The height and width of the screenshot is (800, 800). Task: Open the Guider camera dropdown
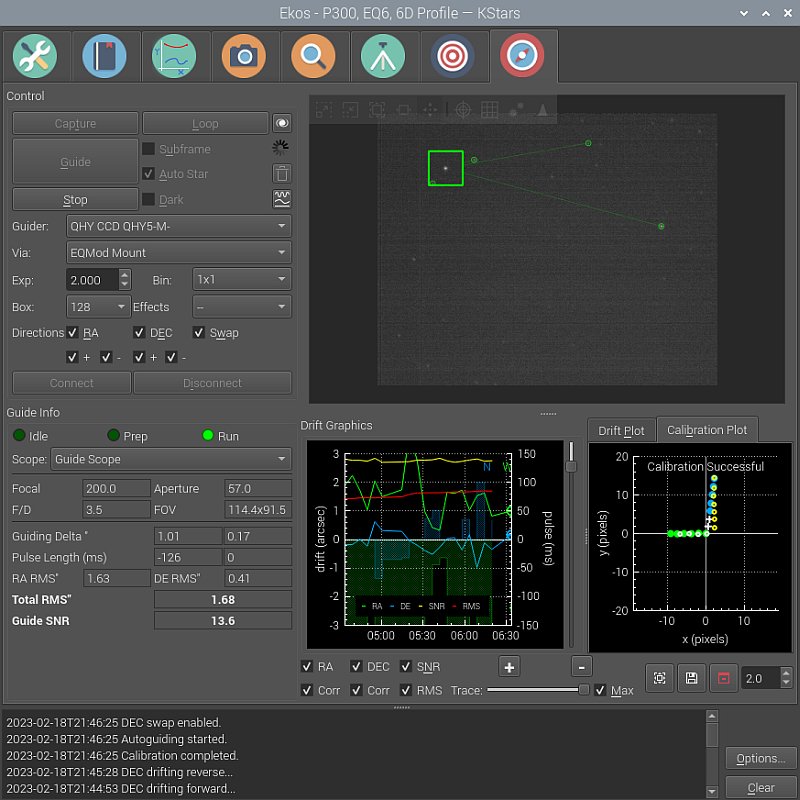(179, 226)
